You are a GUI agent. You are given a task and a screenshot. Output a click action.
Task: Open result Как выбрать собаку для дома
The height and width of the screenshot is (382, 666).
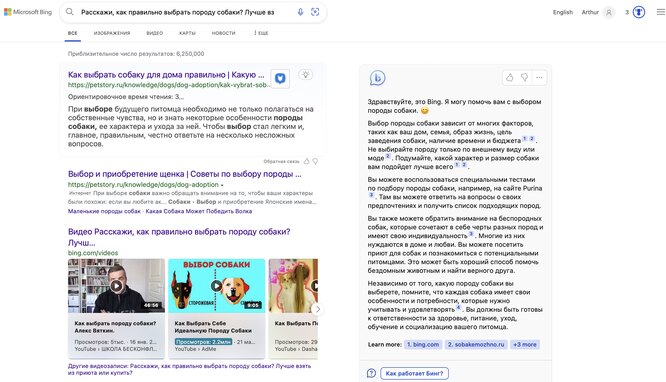click(x=166, y=75)
